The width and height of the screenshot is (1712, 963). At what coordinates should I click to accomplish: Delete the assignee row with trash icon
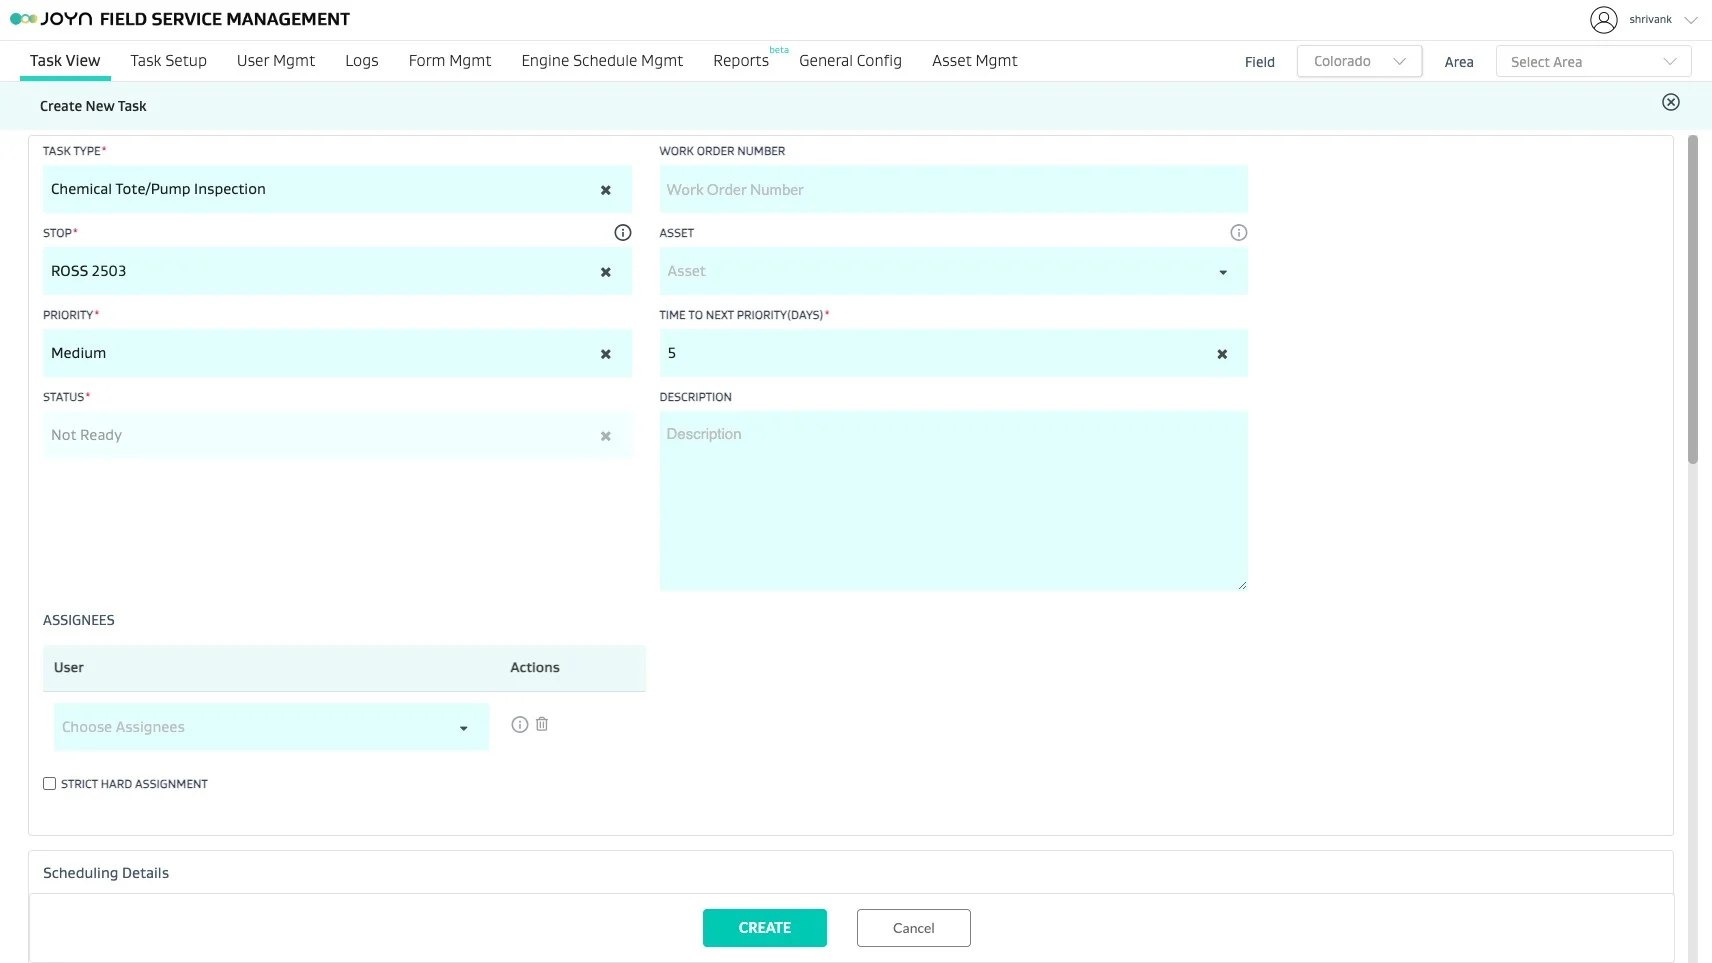pyautogui.click(x=542, y=724)
